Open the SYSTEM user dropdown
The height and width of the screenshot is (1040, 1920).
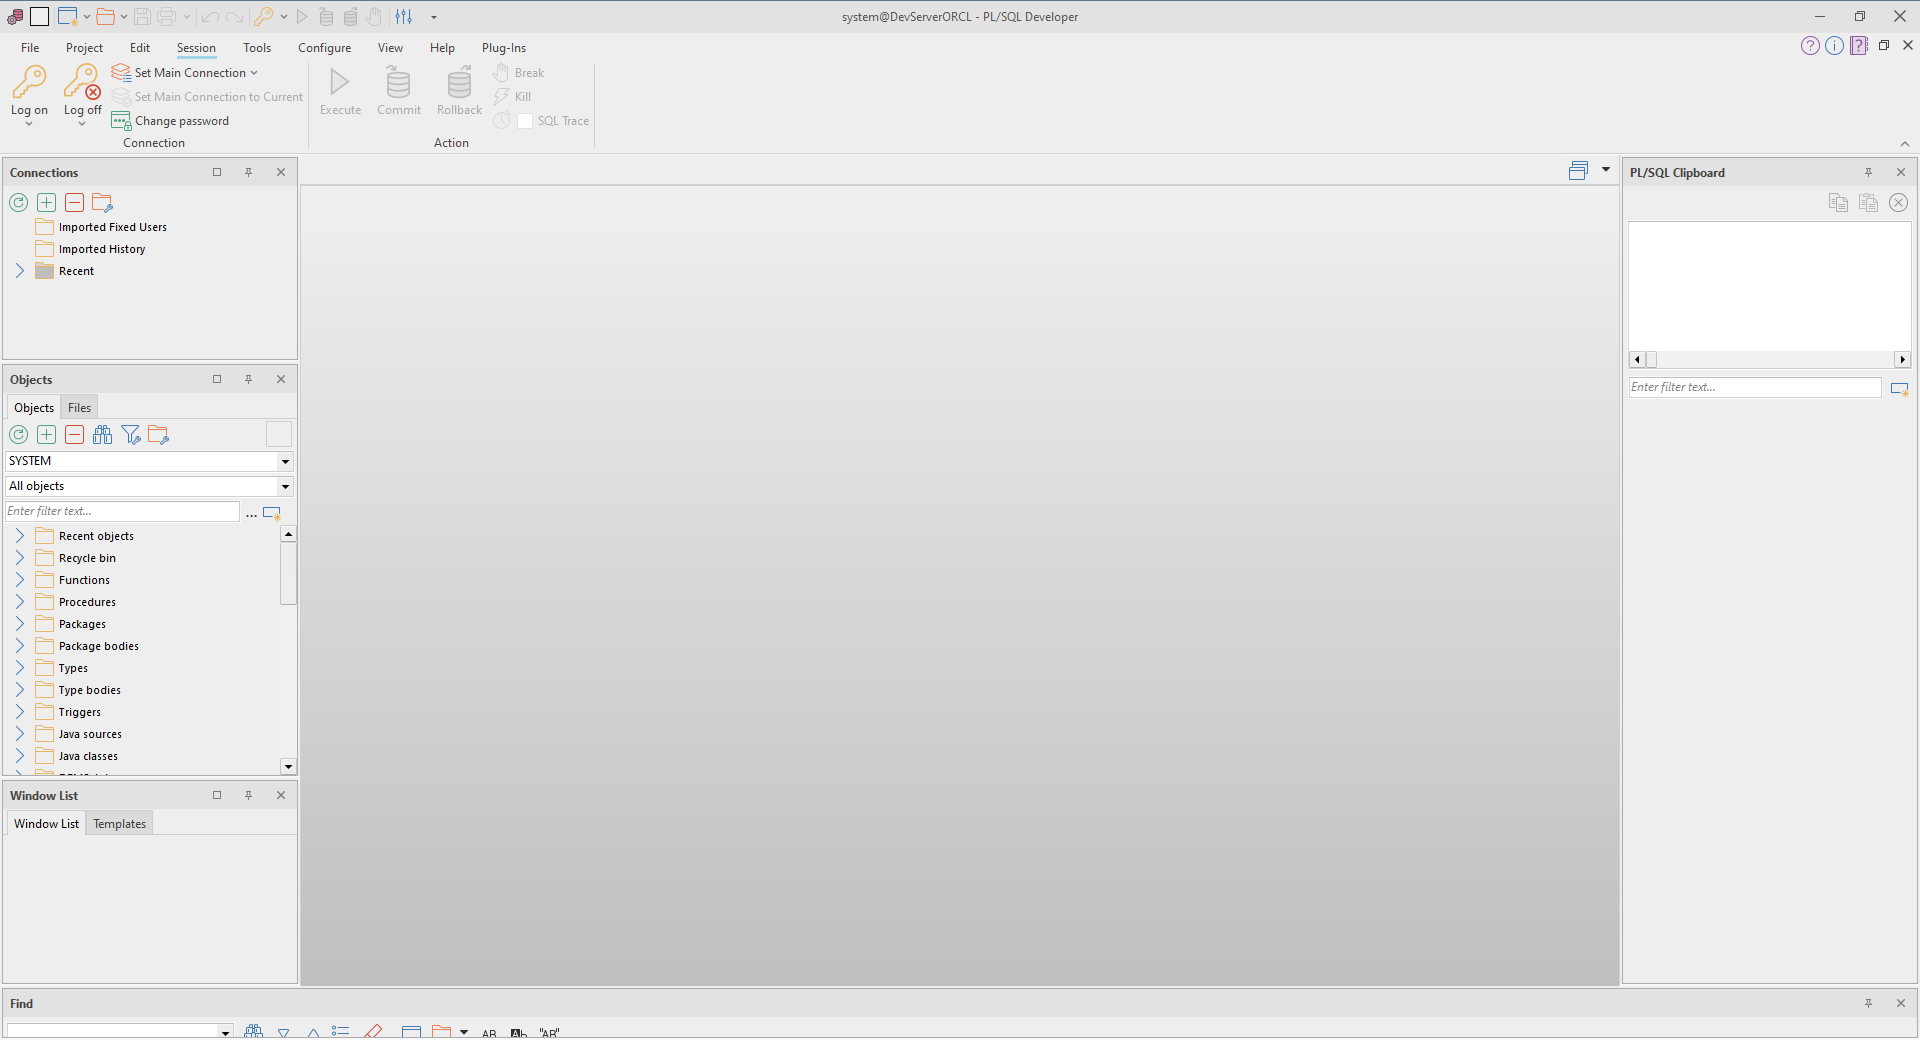pos(285,461)
